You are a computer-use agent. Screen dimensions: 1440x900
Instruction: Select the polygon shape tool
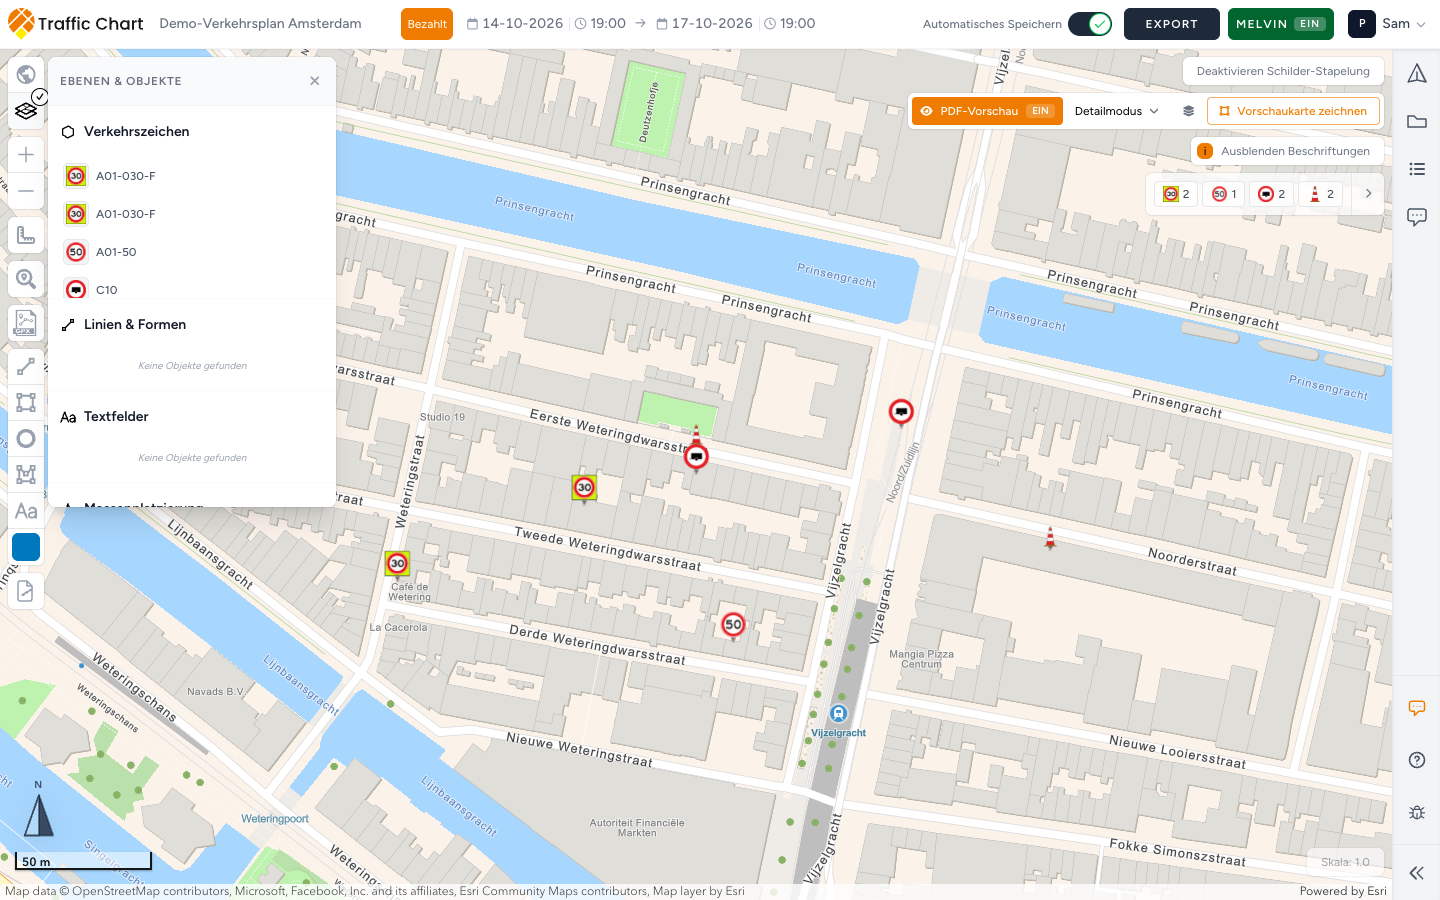tap(26, 475)
